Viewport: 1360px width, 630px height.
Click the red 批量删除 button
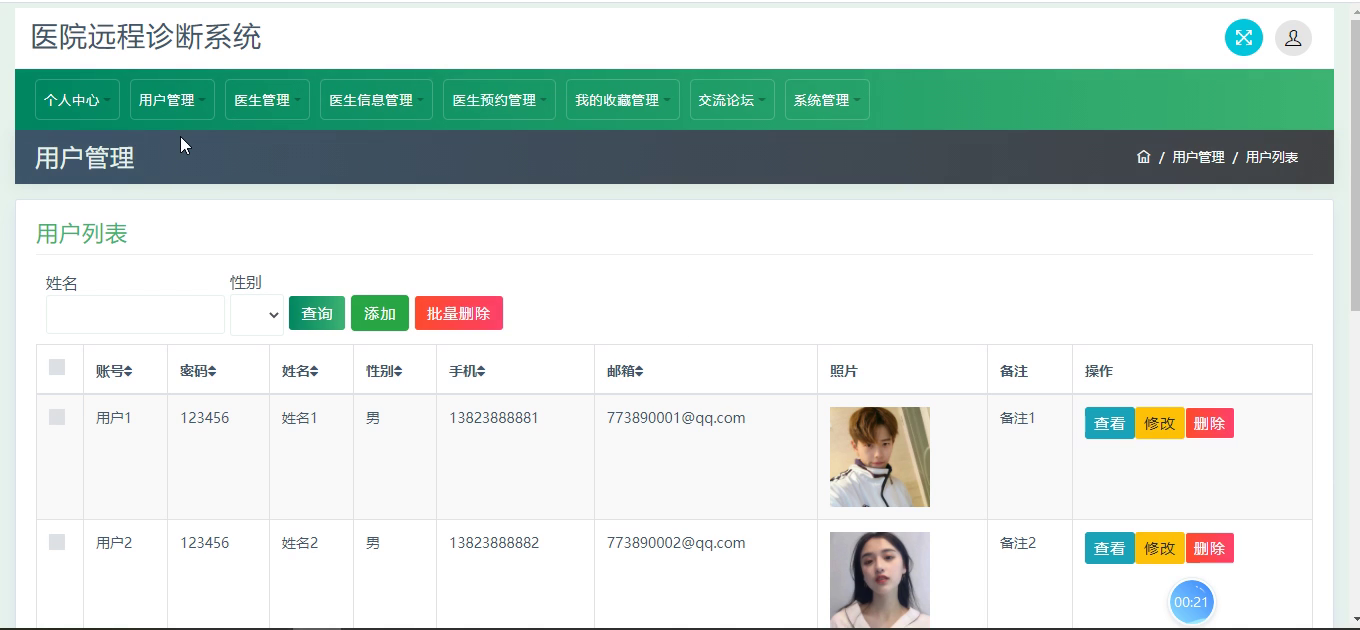459,313
